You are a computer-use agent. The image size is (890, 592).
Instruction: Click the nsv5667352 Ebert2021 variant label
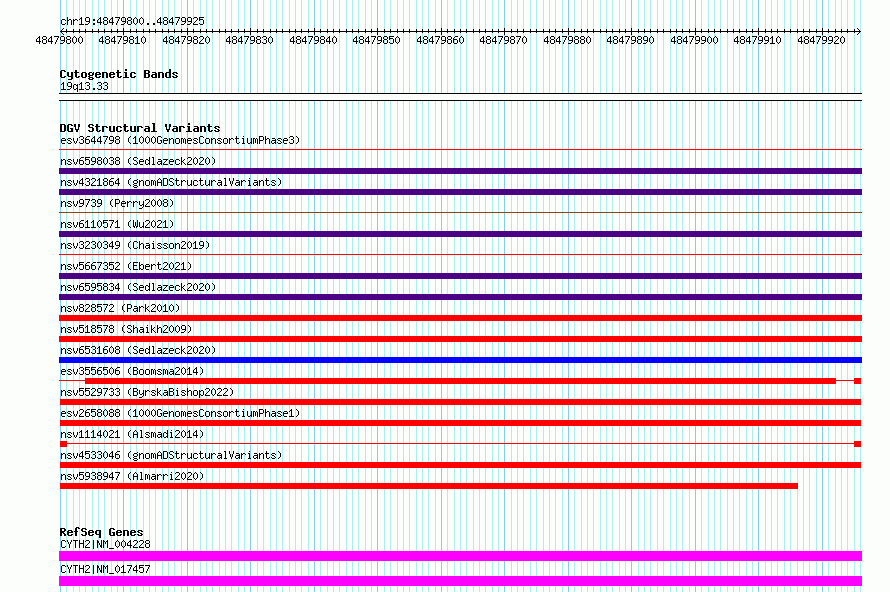(126, 266)
